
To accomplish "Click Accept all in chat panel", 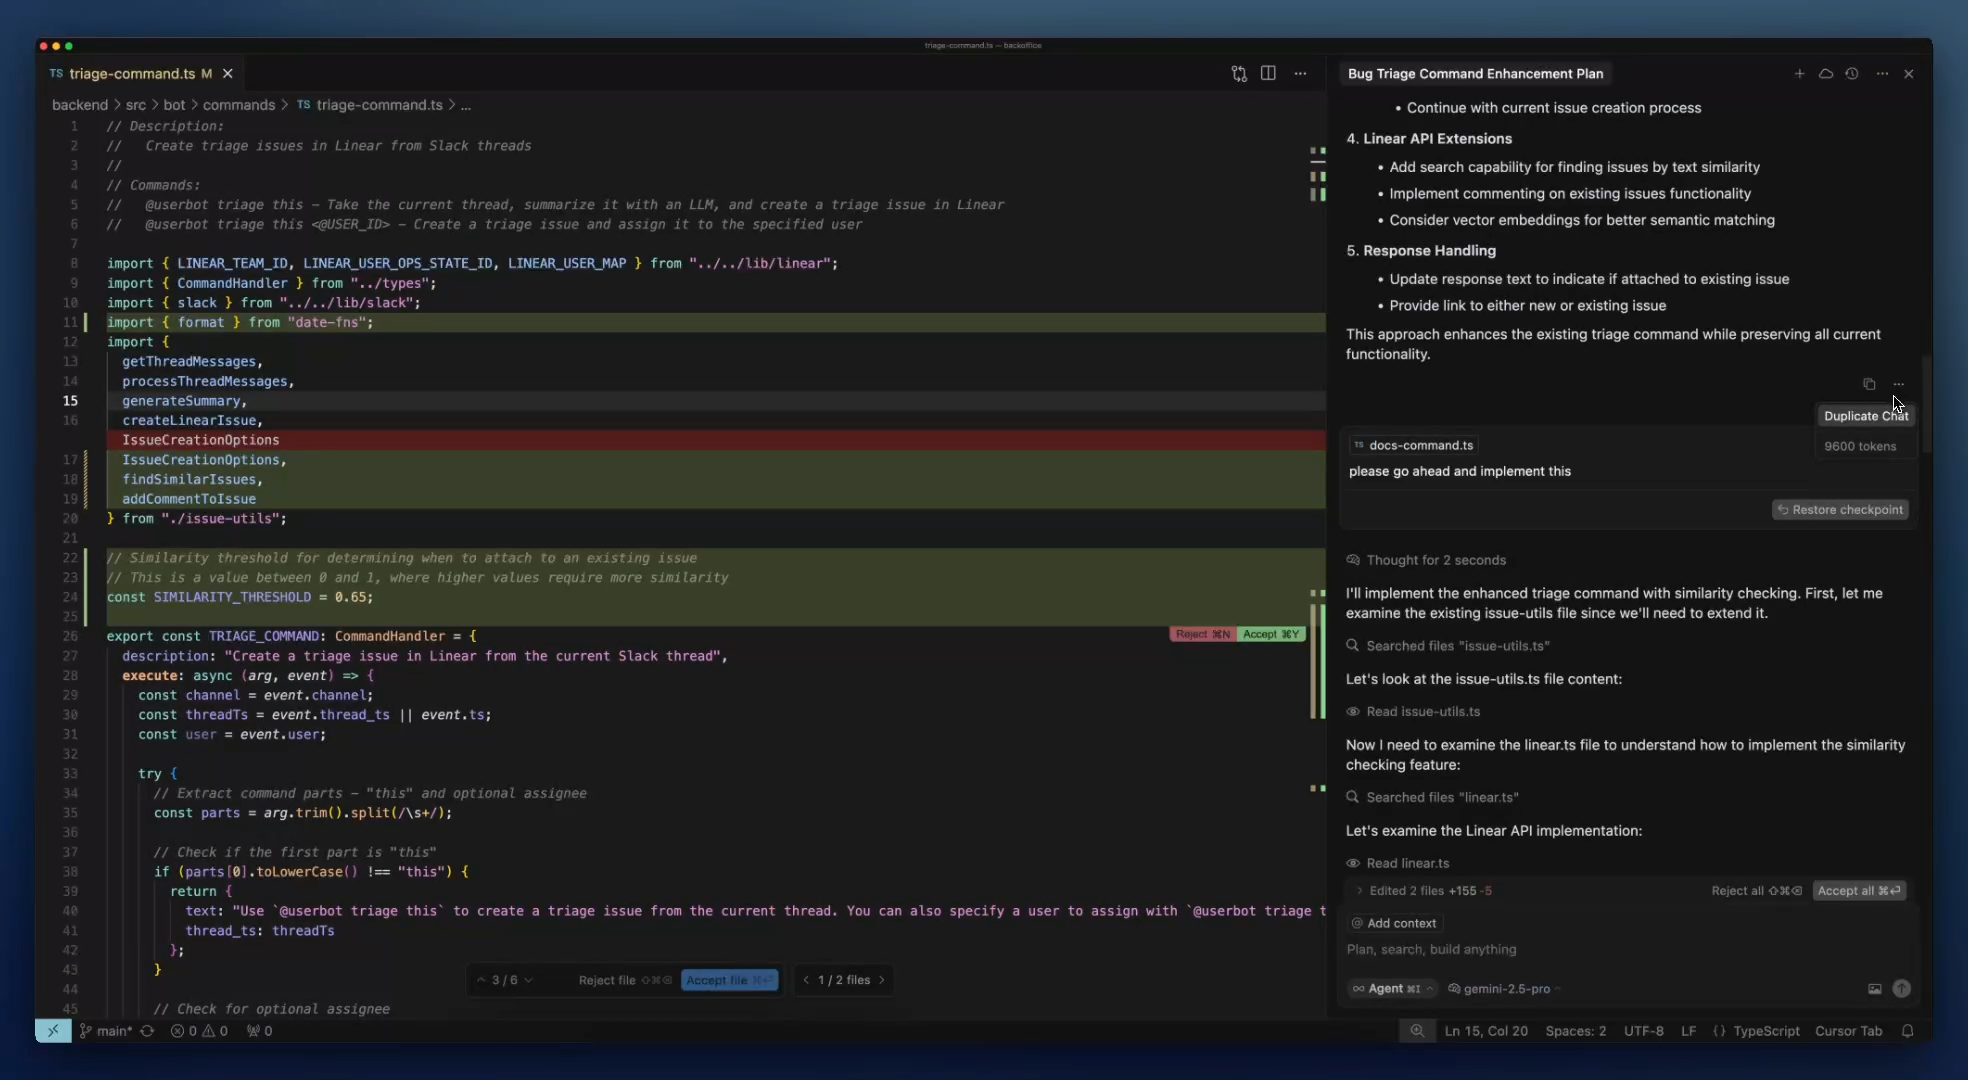I will 1859,891.
